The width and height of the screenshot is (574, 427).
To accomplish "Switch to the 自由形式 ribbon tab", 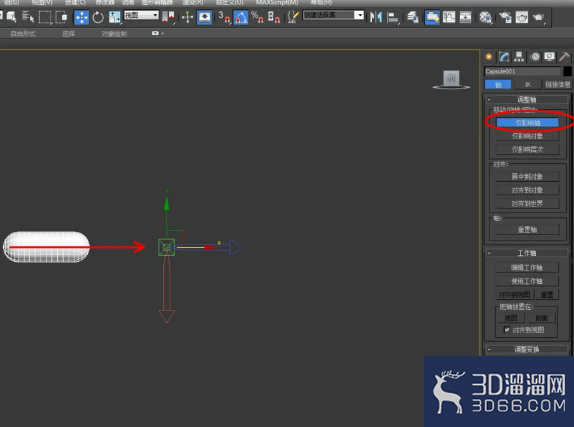I will [x=23, y=34].
